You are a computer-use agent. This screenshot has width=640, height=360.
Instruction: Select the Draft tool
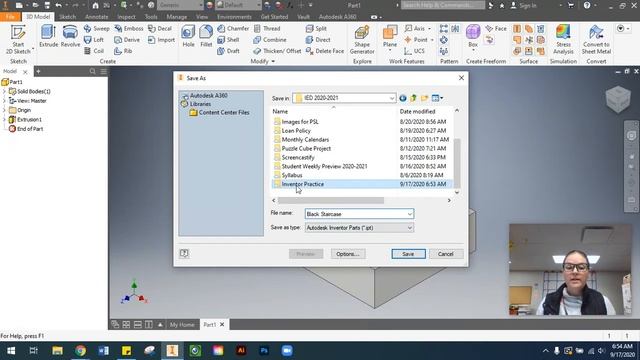click(x=228, y=51)
